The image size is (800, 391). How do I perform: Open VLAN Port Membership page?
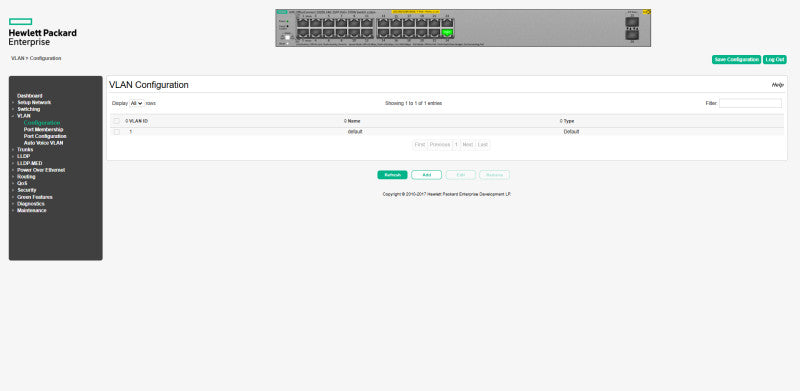pyautogui.click(x=43, y=130)
